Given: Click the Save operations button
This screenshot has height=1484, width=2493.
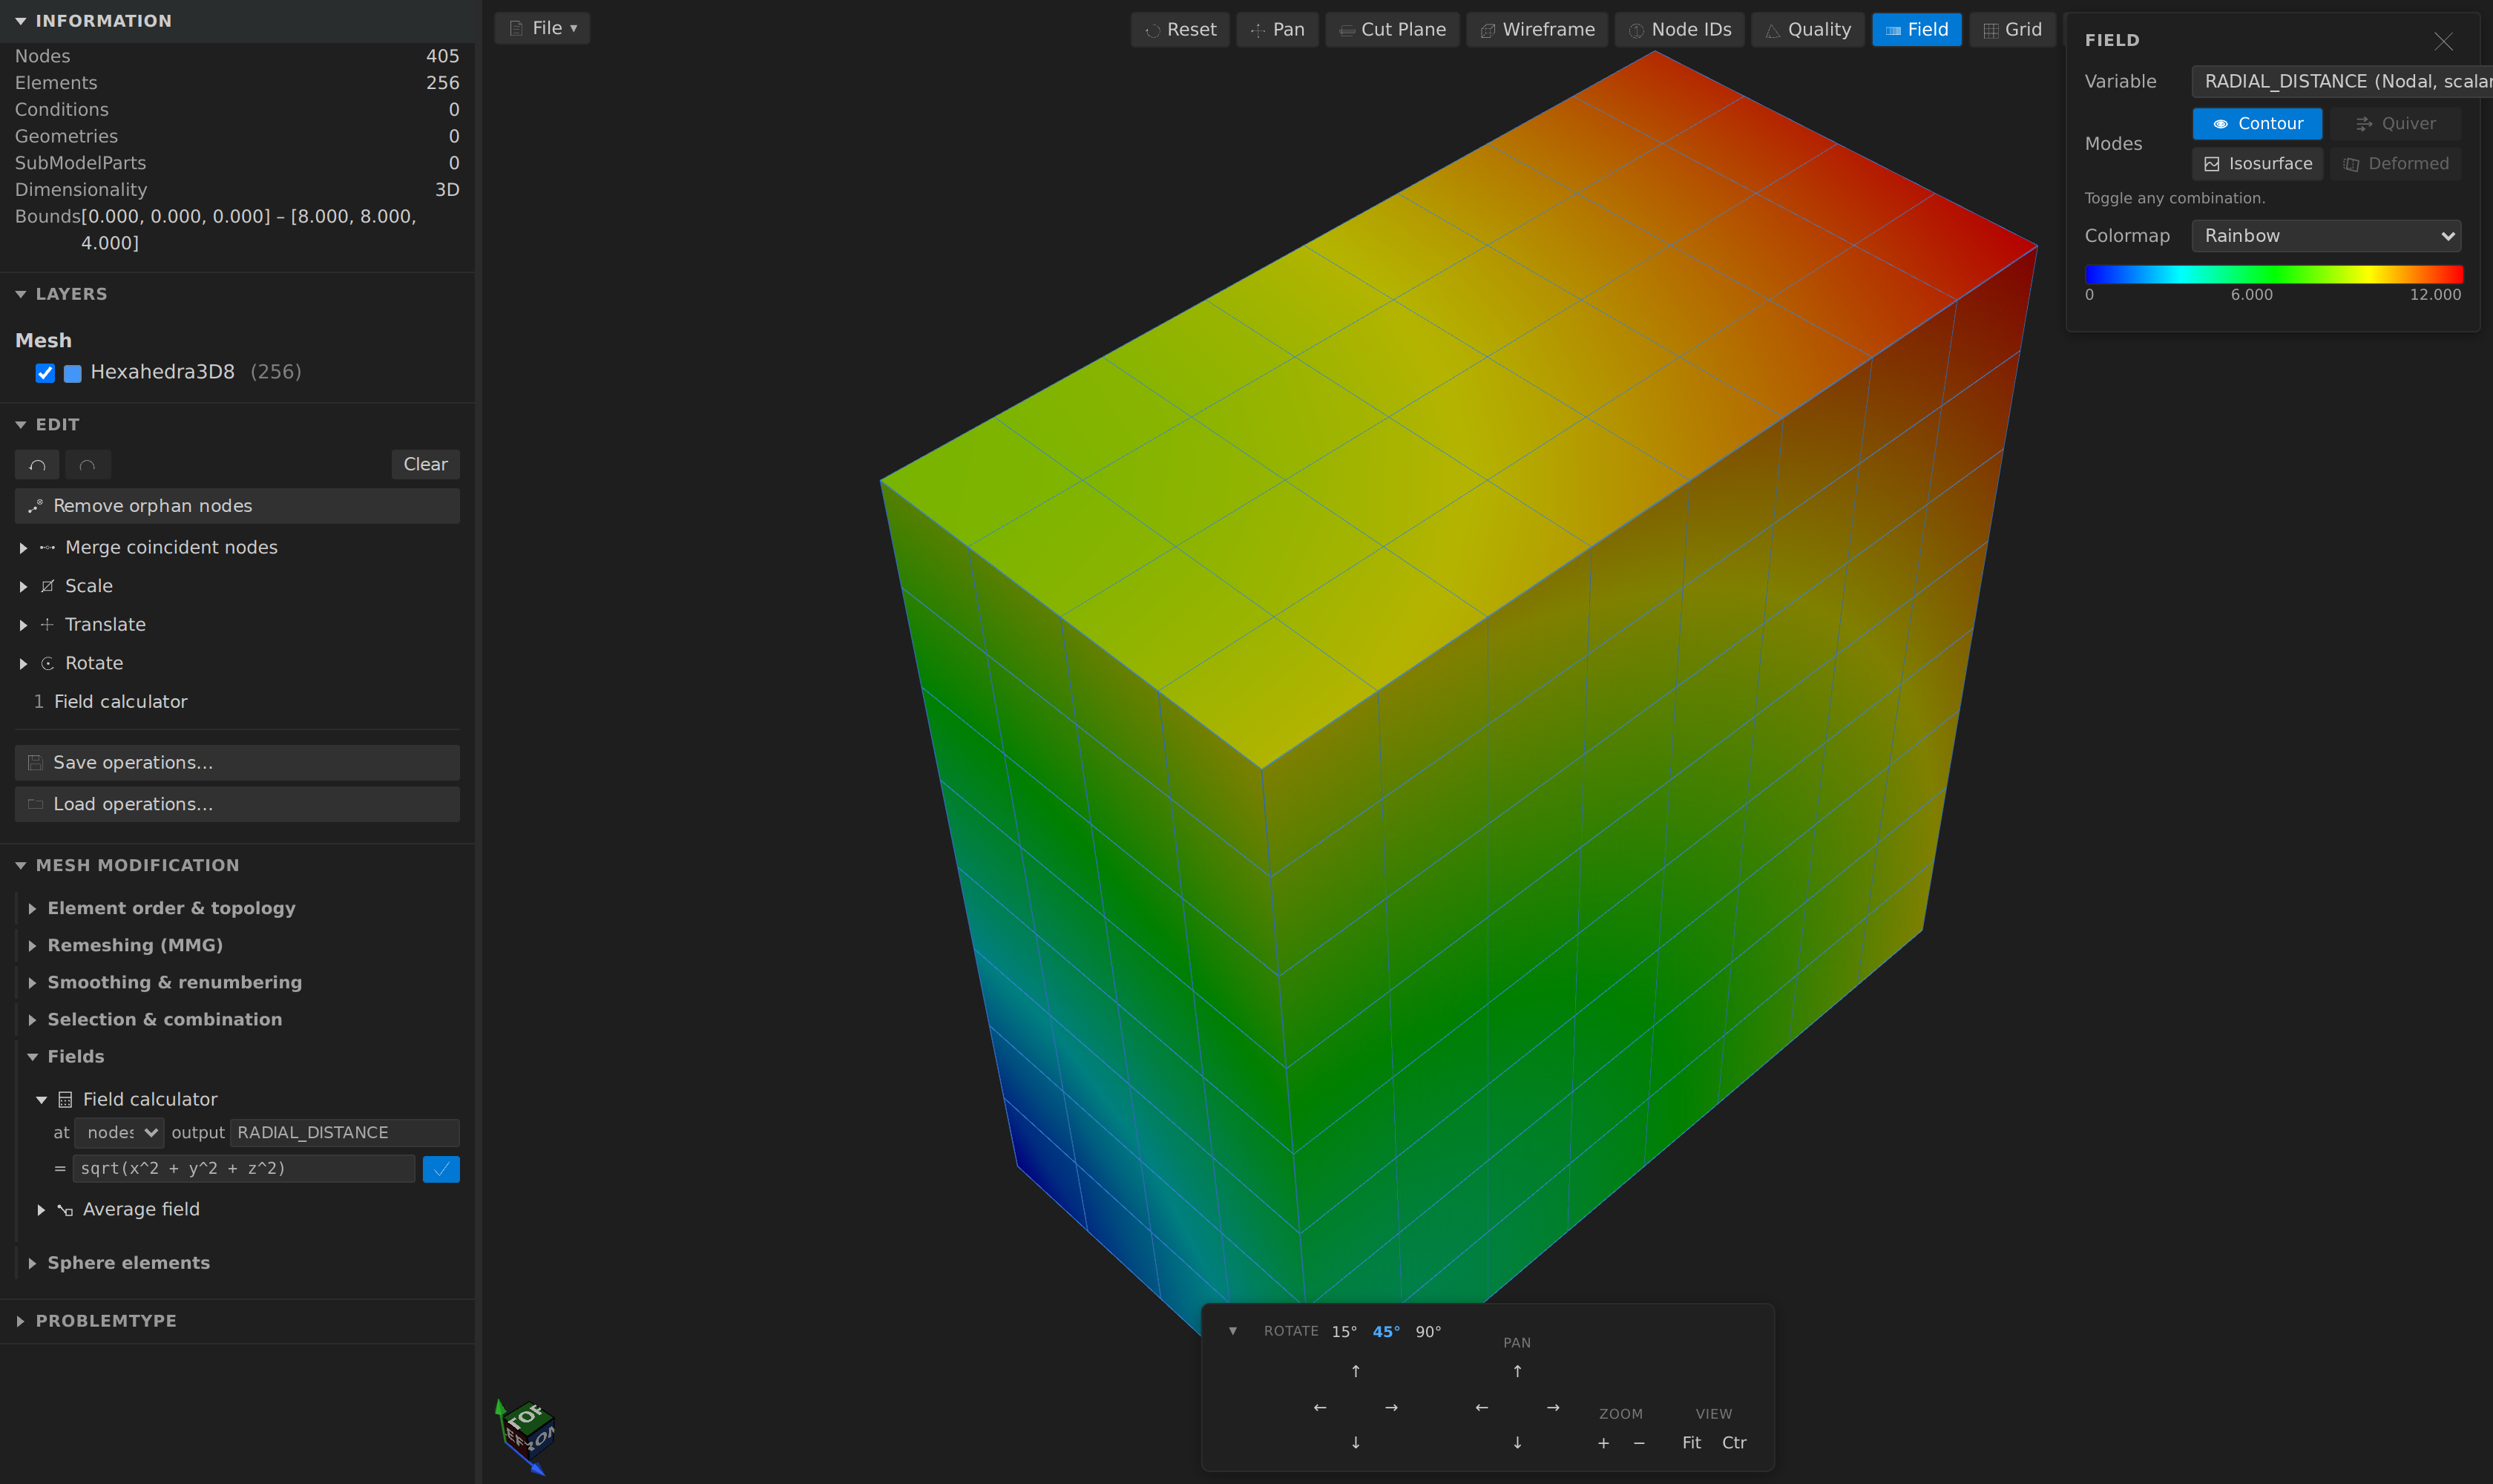Looking at the screenshot, I should coord(237,762).
